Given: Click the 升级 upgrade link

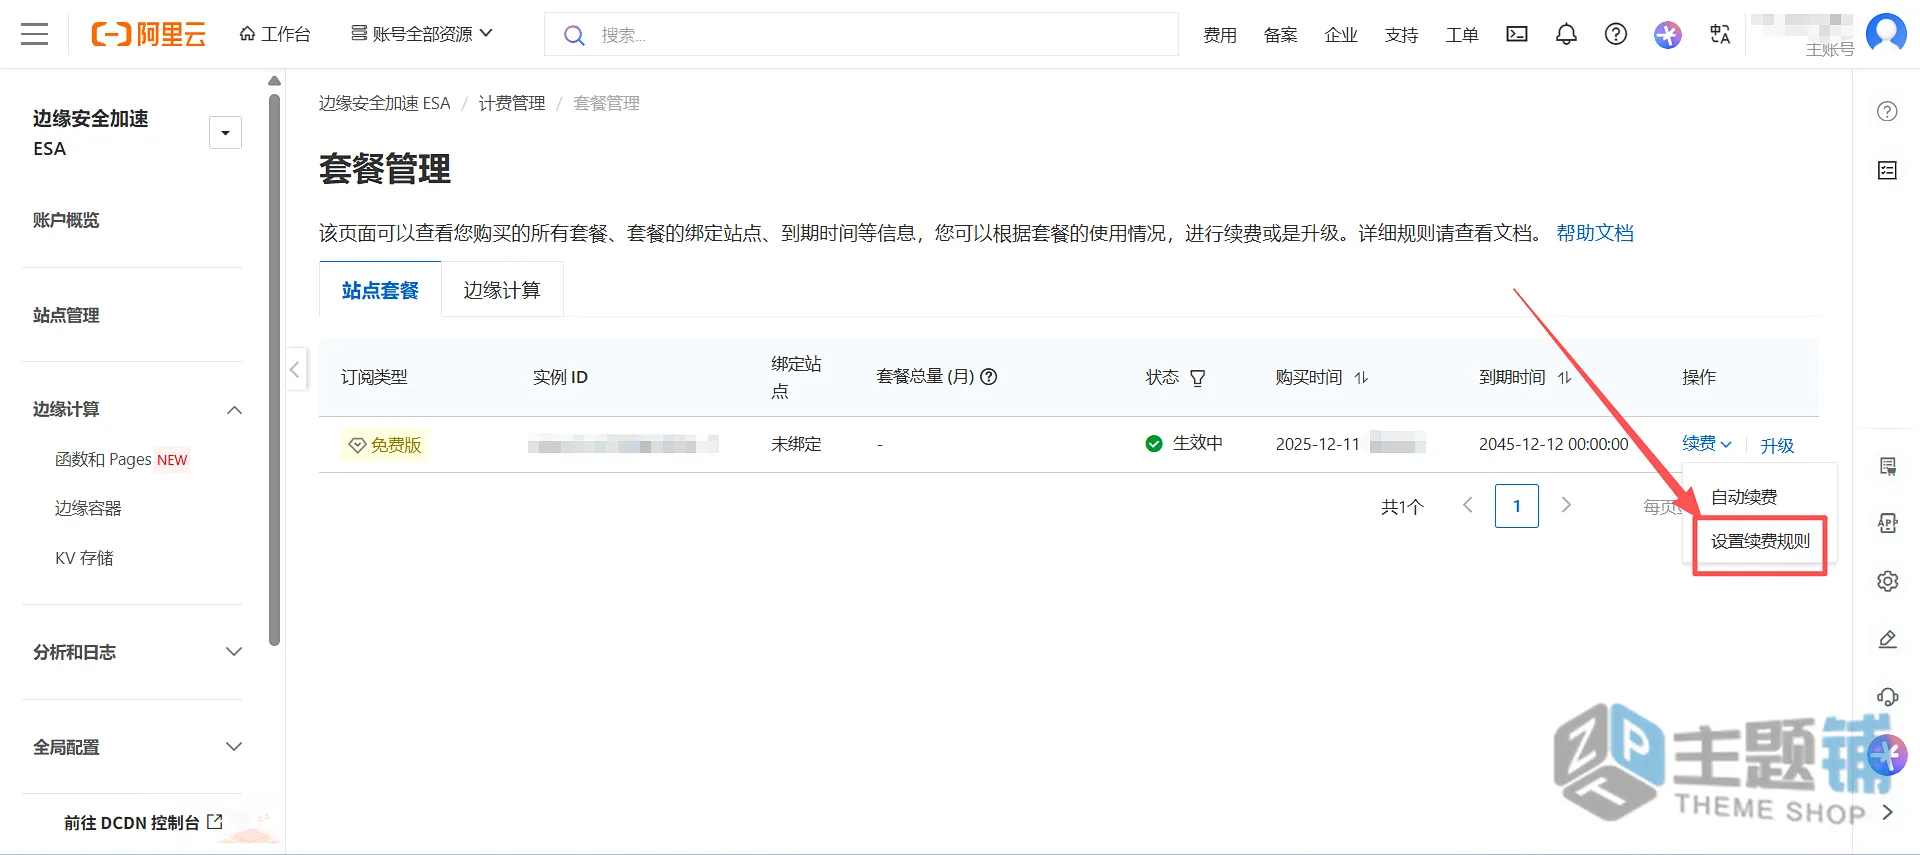Looking at the screenshot, I should pyautogui.click(x=1777, y=445).
